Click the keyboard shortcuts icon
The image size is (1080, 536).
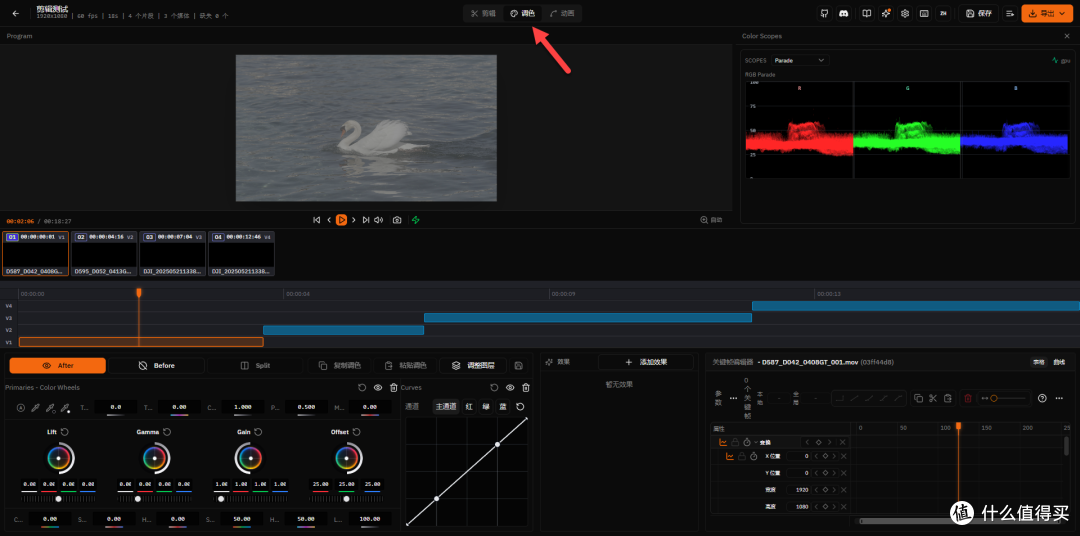pyautogui.click(x=924, y=13)
